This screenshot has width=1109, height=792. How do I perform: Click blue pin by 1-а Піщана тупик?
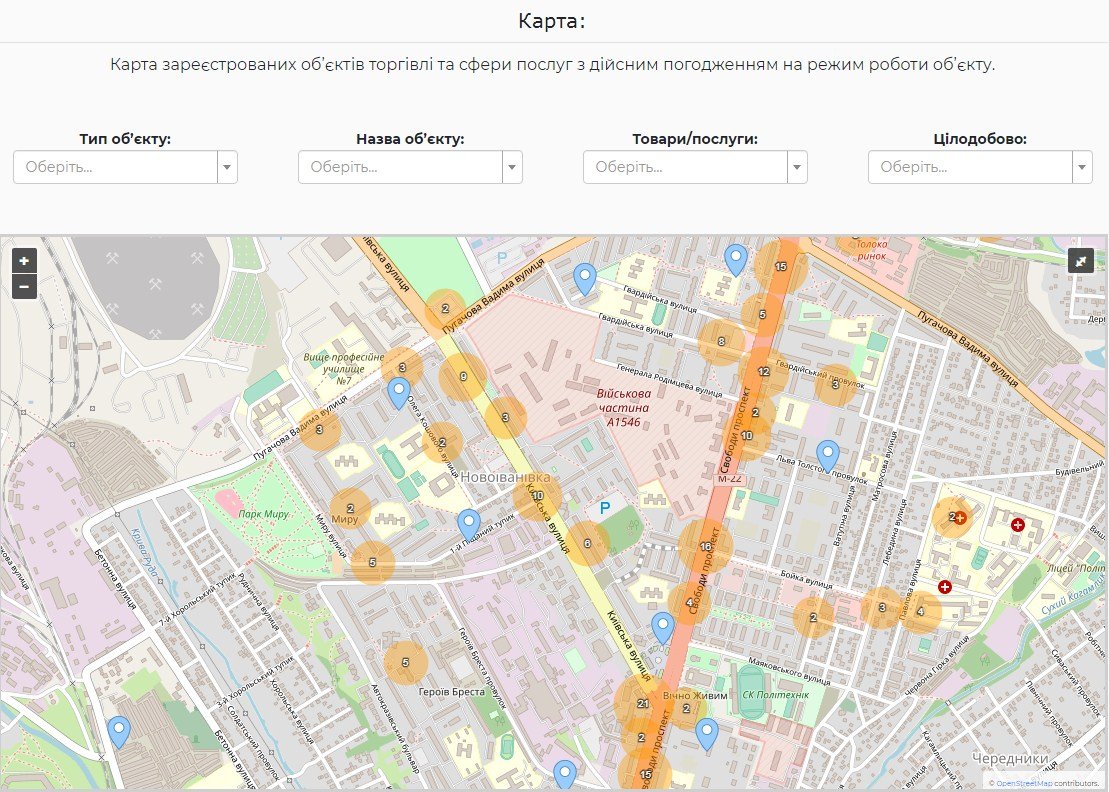click(468, 525)
